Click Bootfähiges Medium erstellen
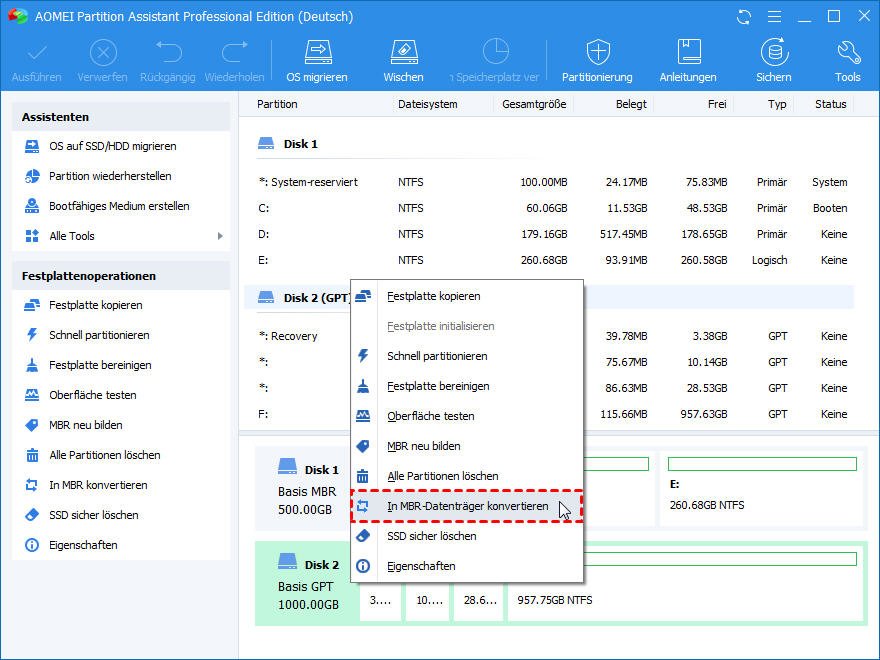This screenshot has width=880, height=660. 121,206
